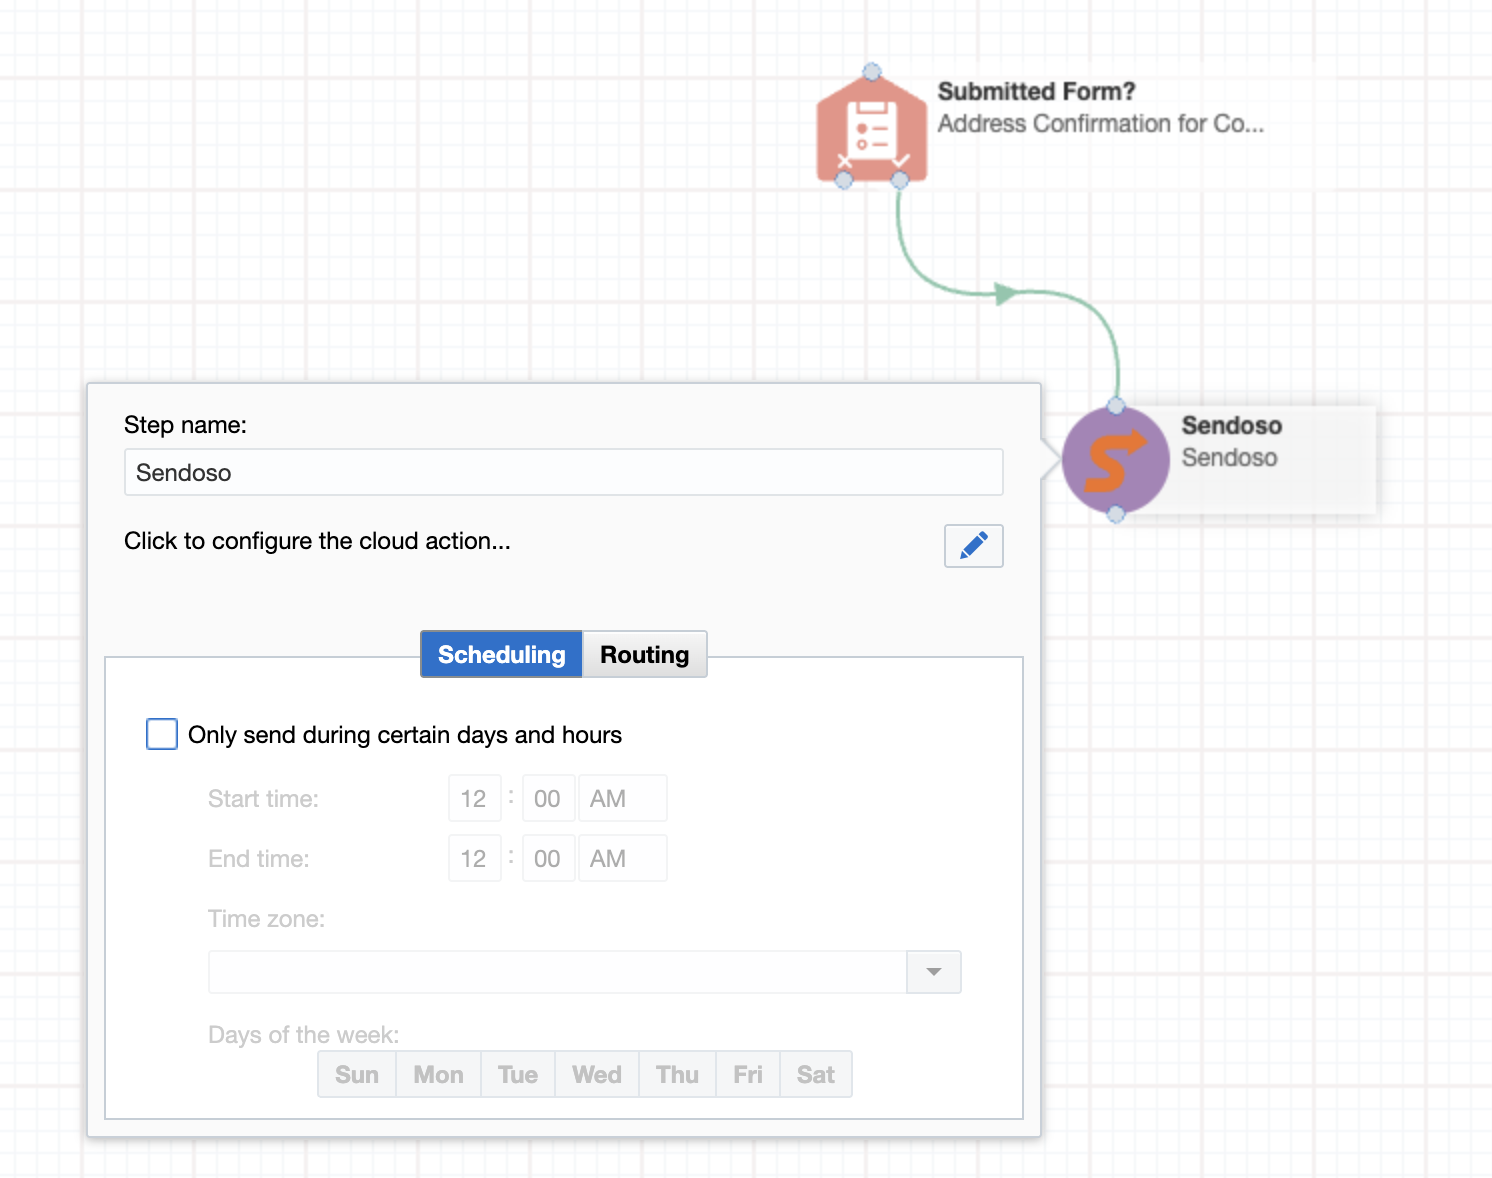Open the Time zone dropdown arrow
Screen dimensions: 1492x1178
pyautogui.click(x=934, y=972)
